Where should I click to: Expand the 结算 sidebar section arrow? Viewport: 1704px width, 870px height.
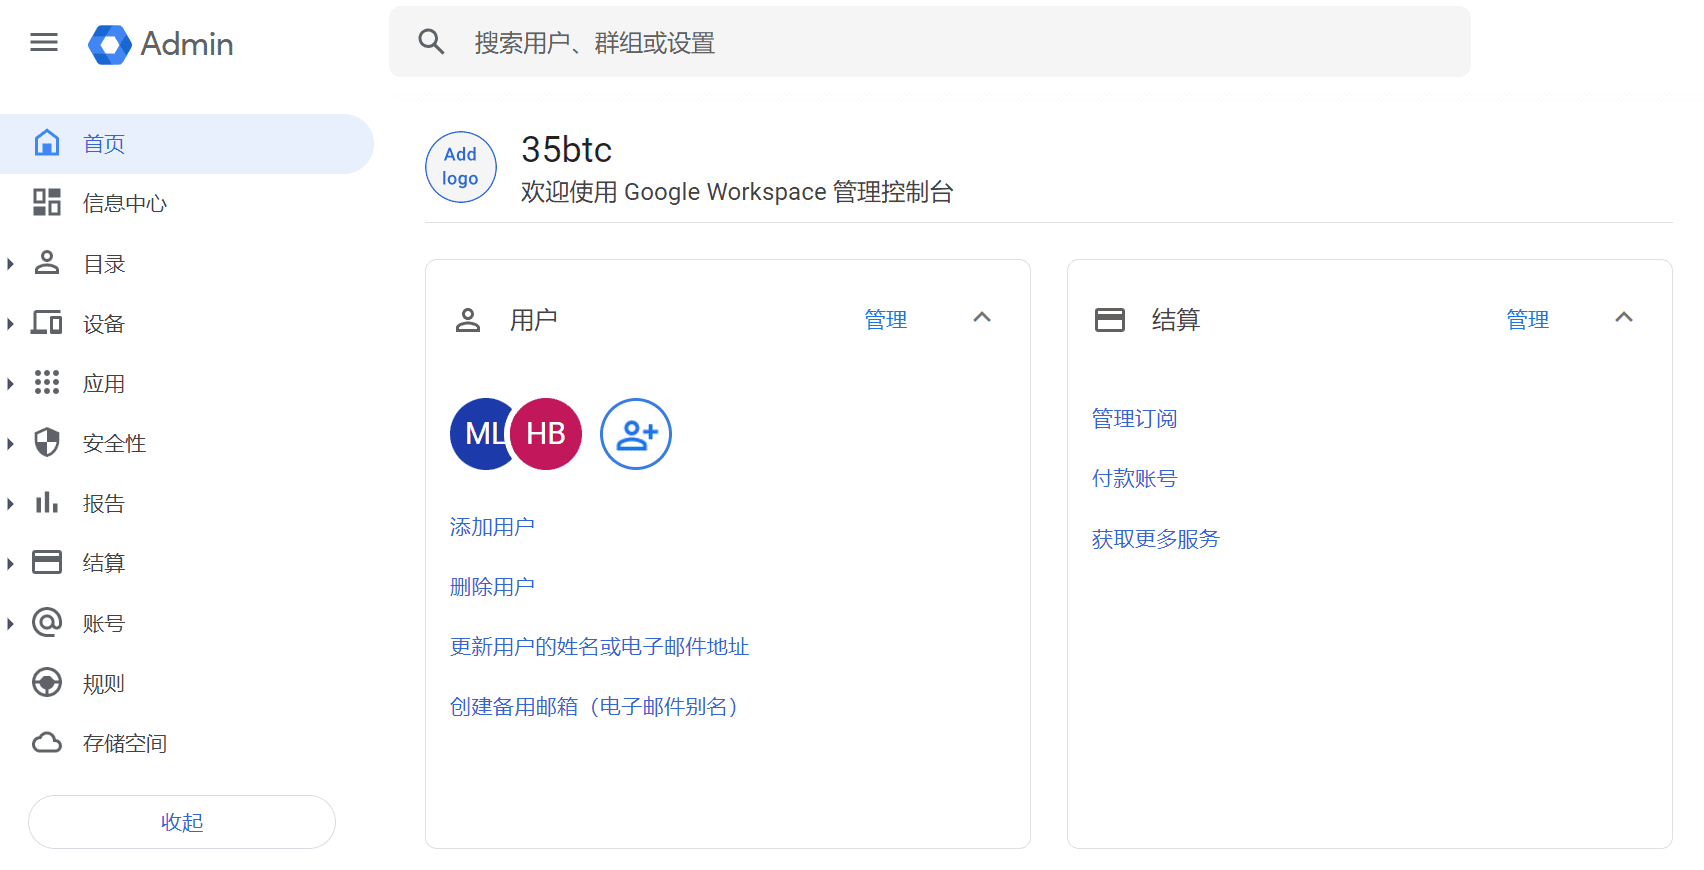coord(10,564)
